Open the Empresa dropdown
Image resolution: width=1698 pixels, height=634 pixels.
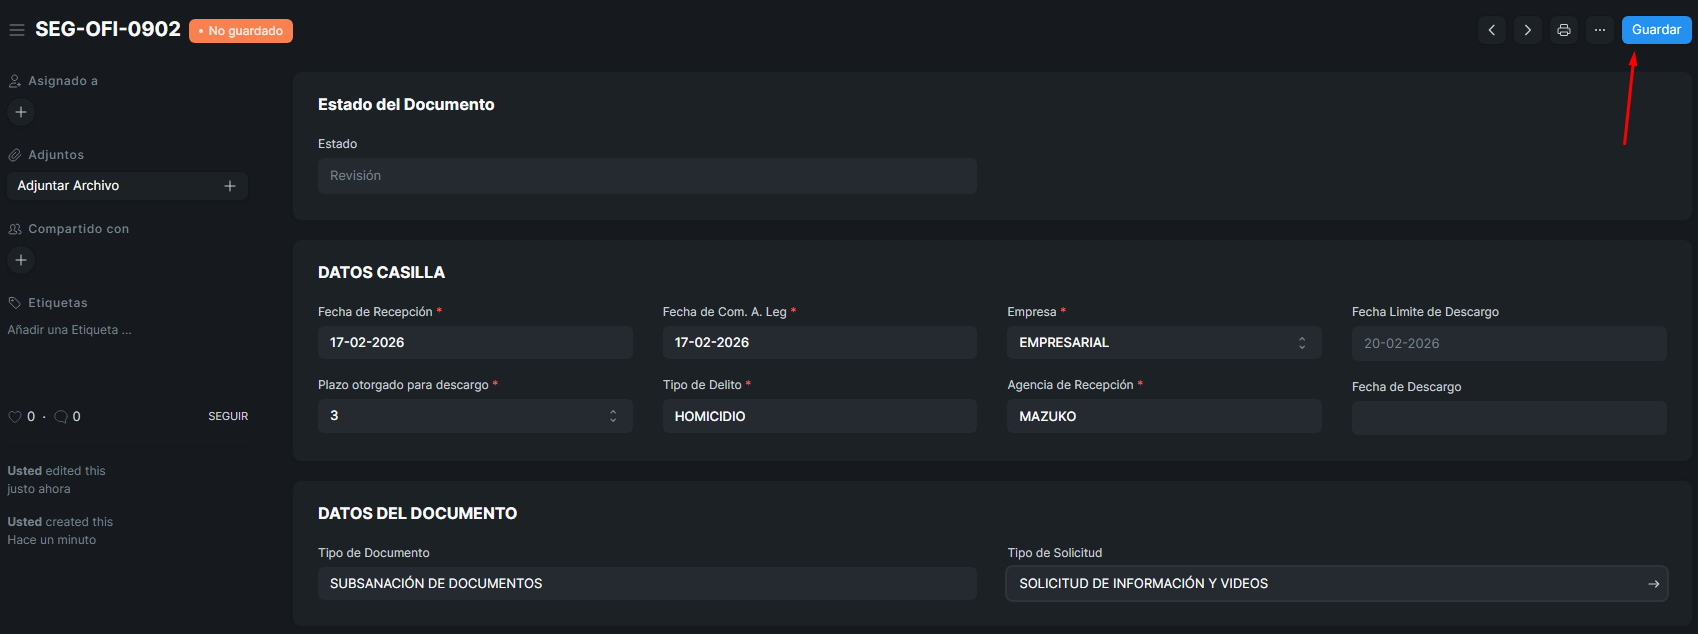click(1163, 343)
